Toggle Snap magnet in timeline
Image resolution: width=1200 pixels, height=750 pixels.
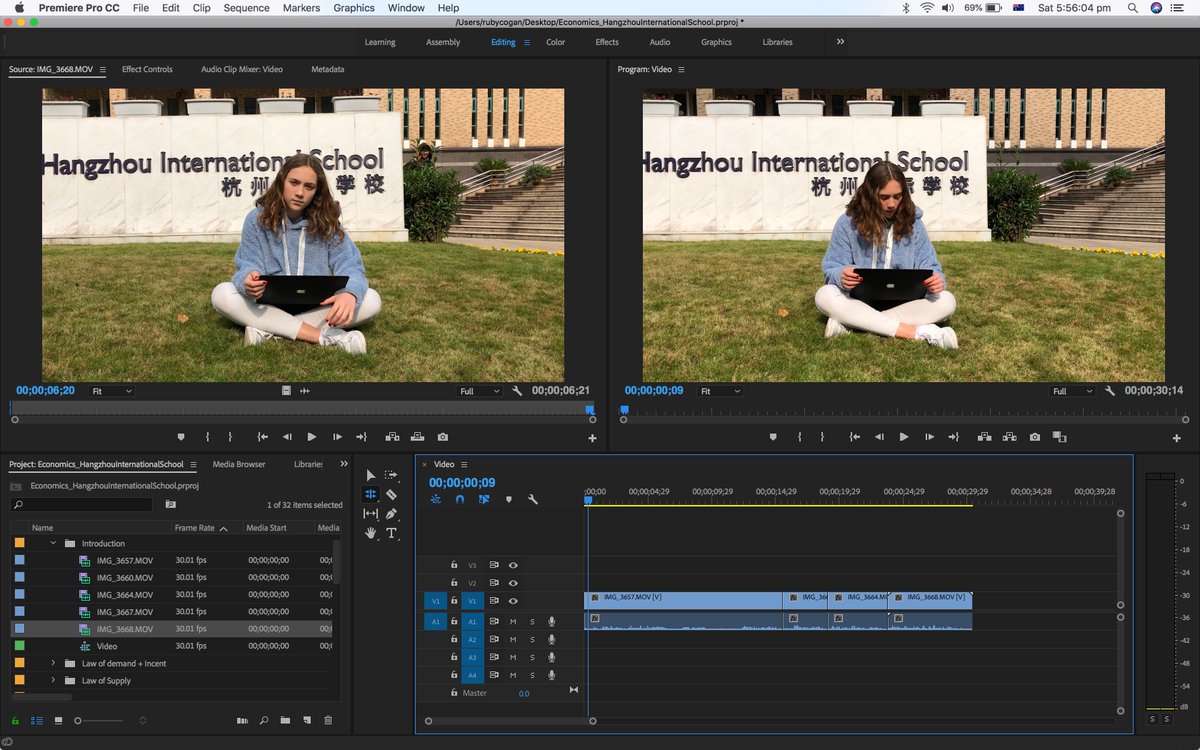[x=460, y=499]
